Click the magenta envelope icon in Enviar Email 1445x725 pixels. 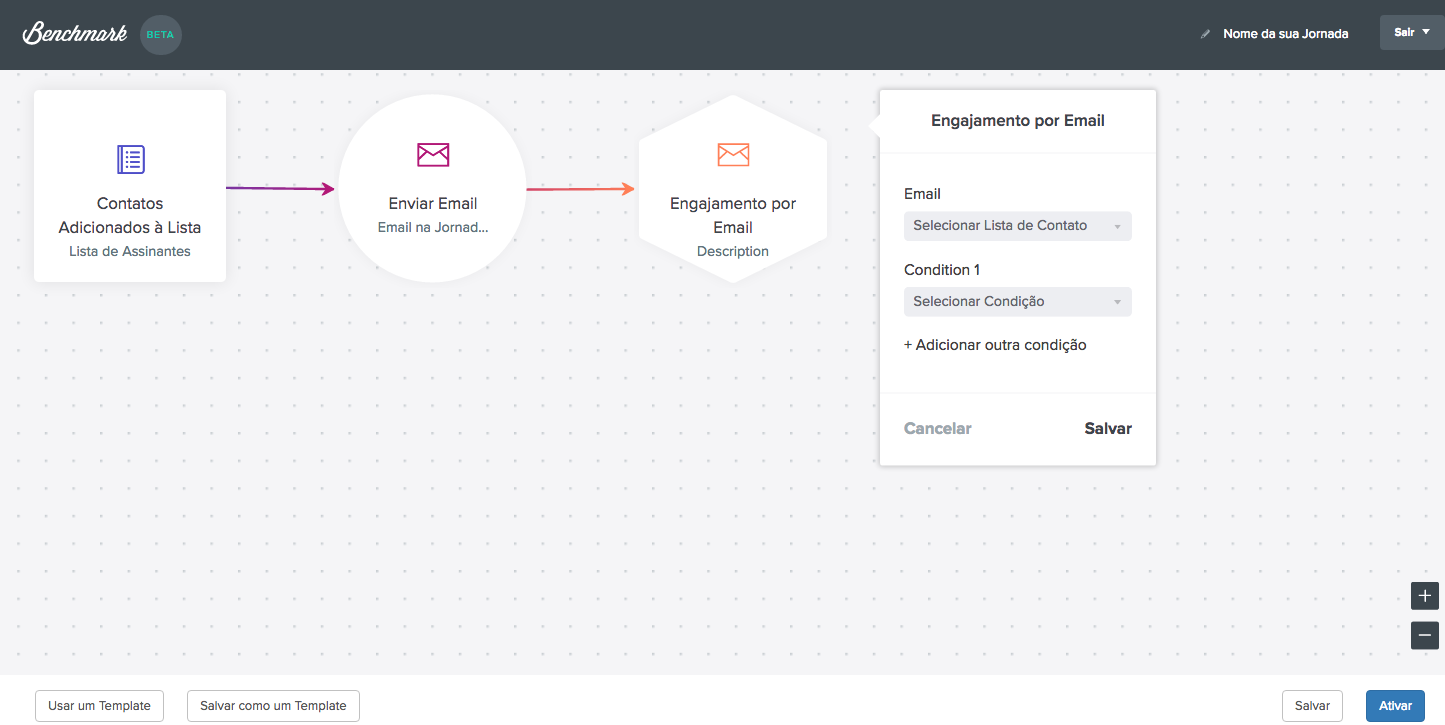pyautogui.click(x=433, y=154)
